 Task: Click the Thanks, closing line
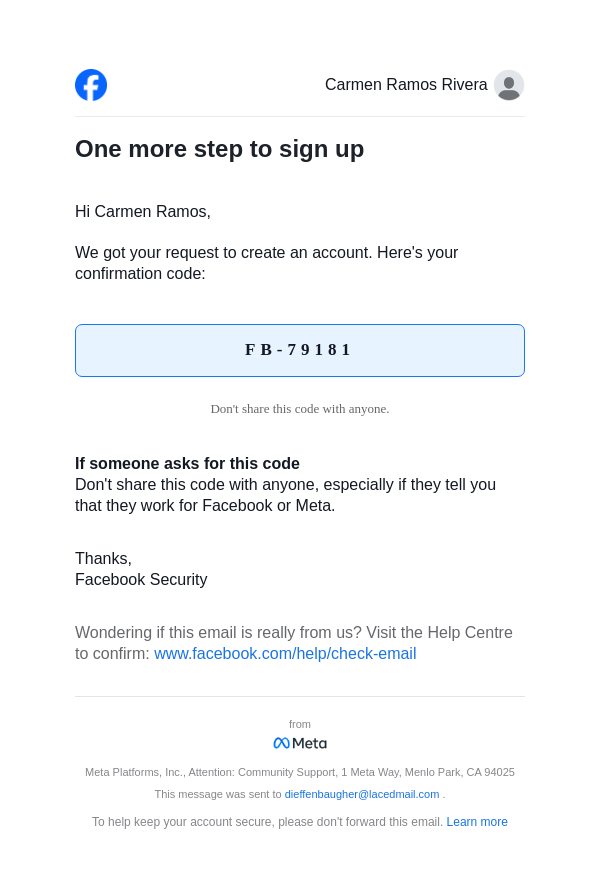pyautogui.click(x=103, y=559)
